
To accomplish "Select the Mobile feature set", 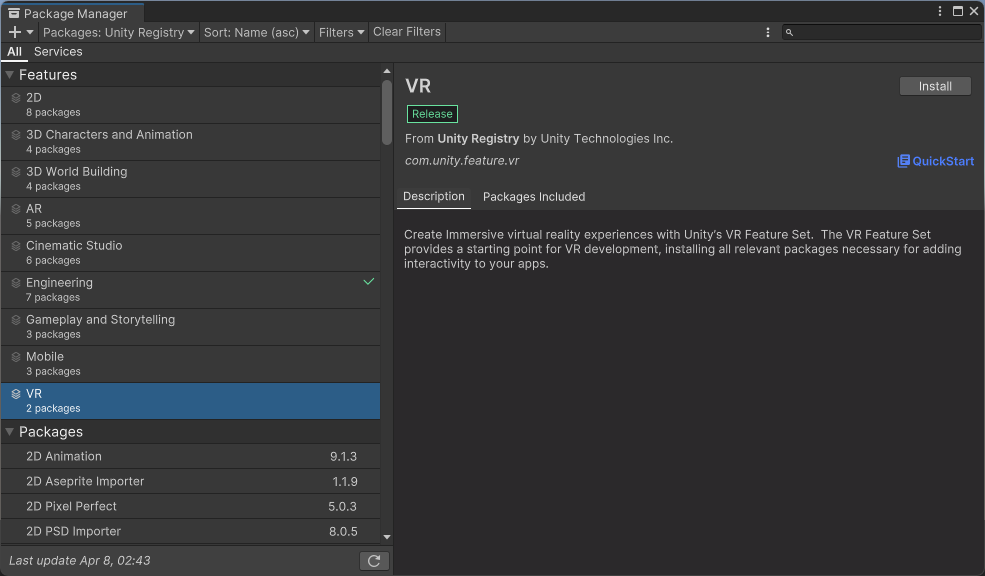I will [190, 364].
